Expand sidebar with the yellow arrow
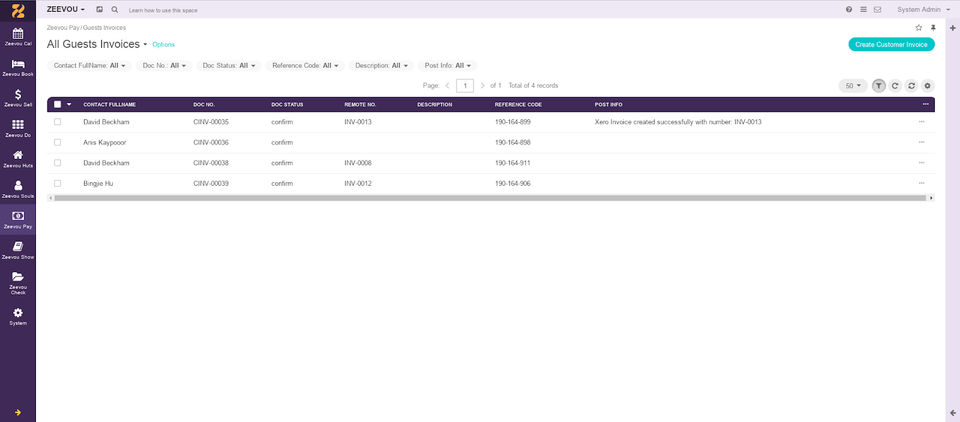Image resolution: width=960 pixels, height=422 pixels. click(x=18, y=412)
